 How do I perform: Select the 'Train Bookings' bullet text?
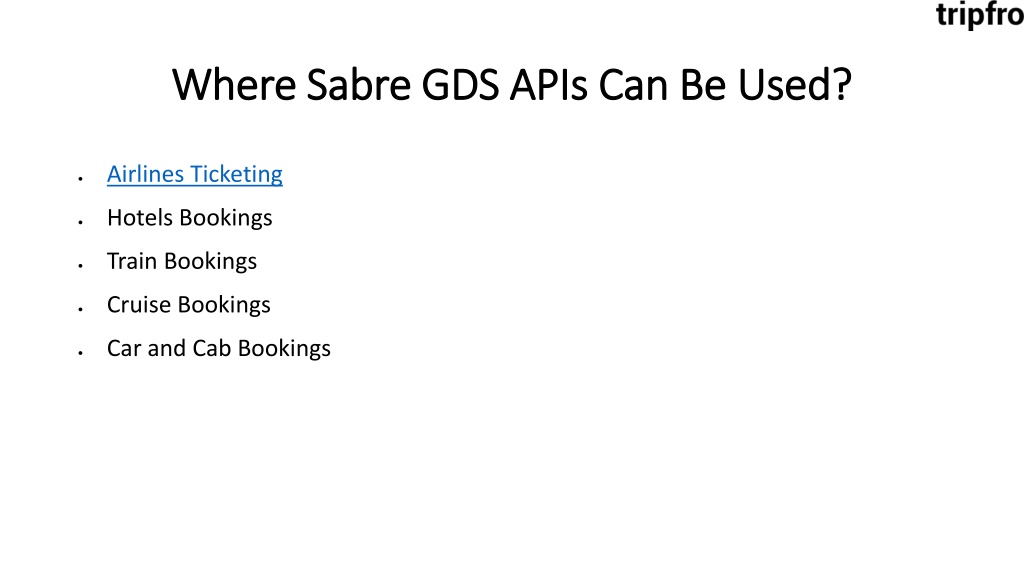point(182,261)
